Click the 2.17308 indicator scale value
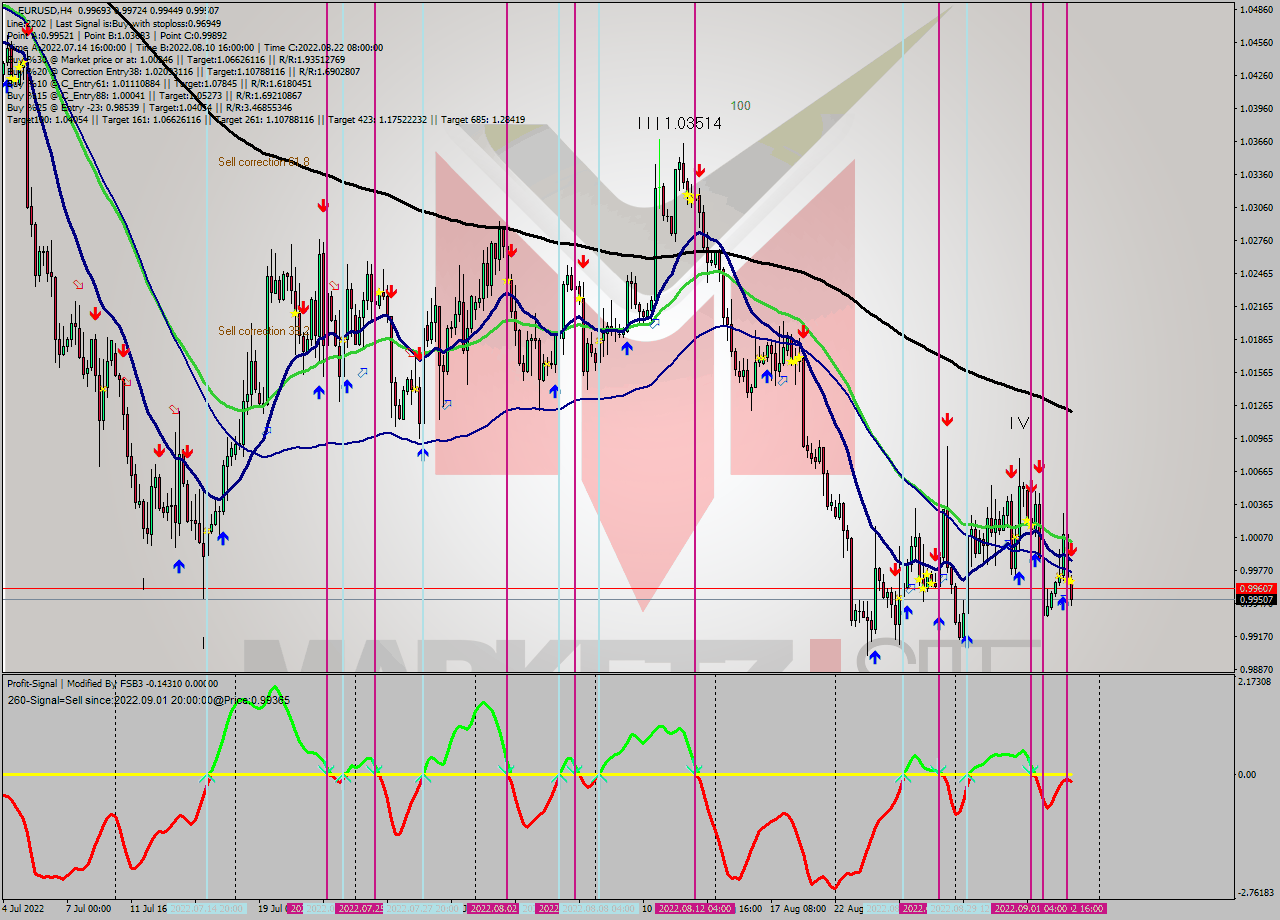1280x920 pixels. 1256,681
